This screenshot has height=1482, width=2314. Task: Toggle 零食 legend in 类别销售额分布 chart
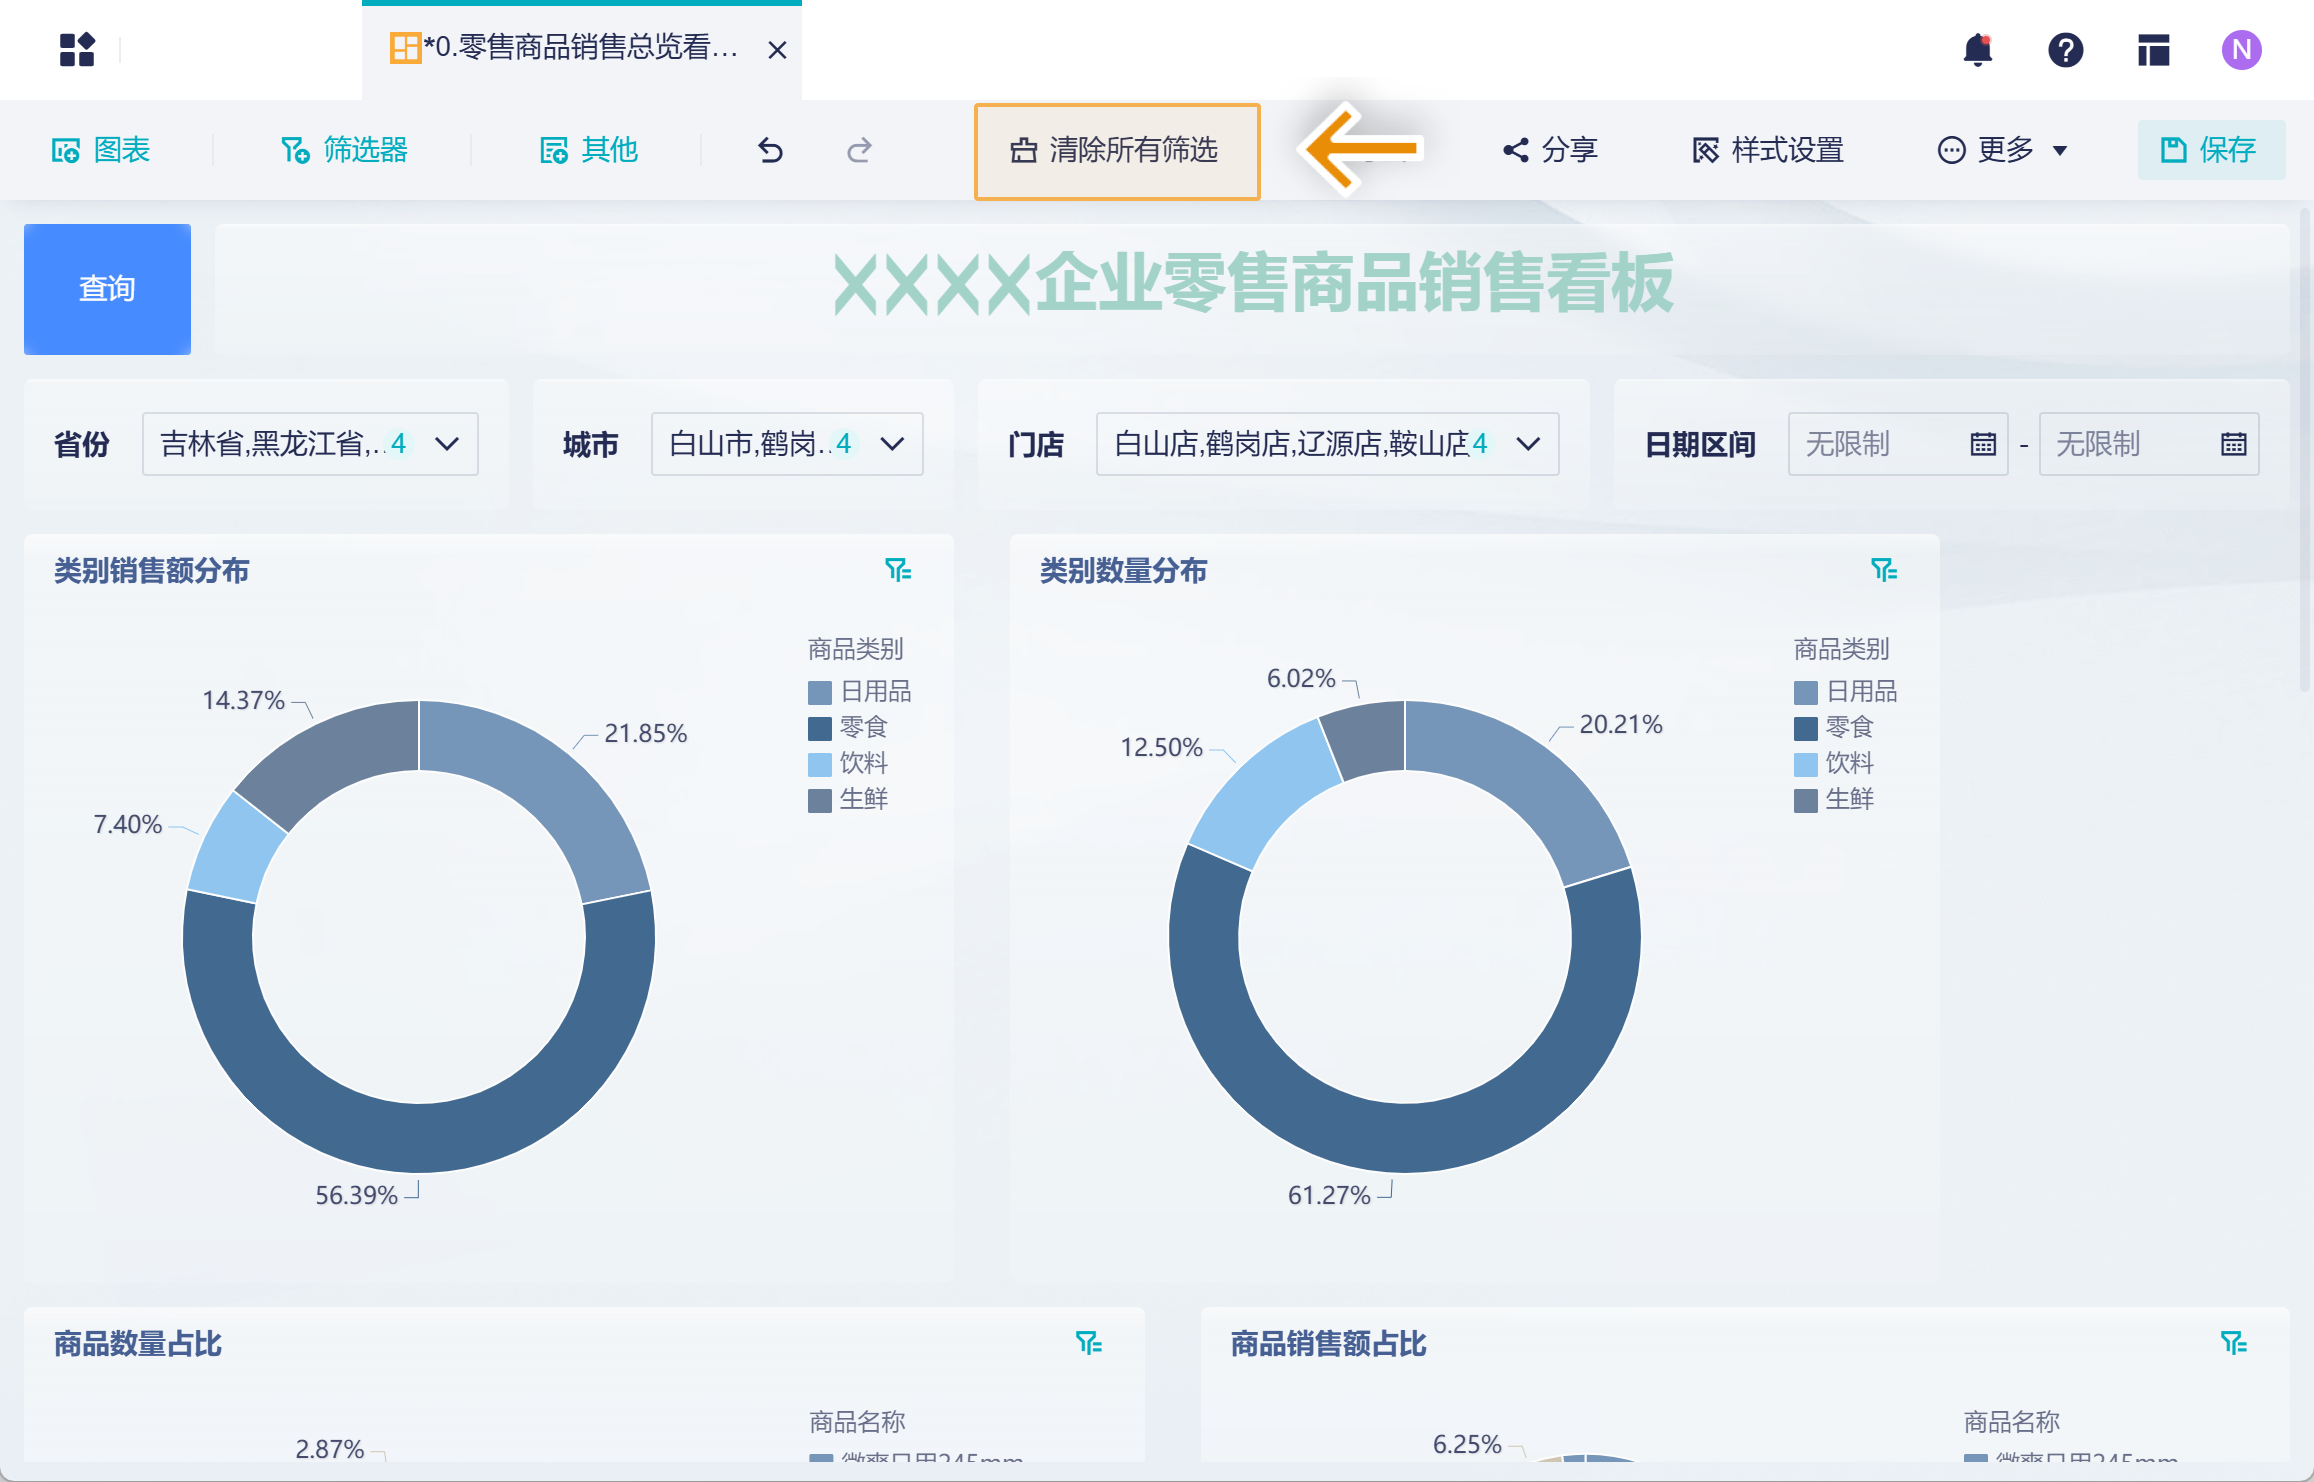[848, 728]
